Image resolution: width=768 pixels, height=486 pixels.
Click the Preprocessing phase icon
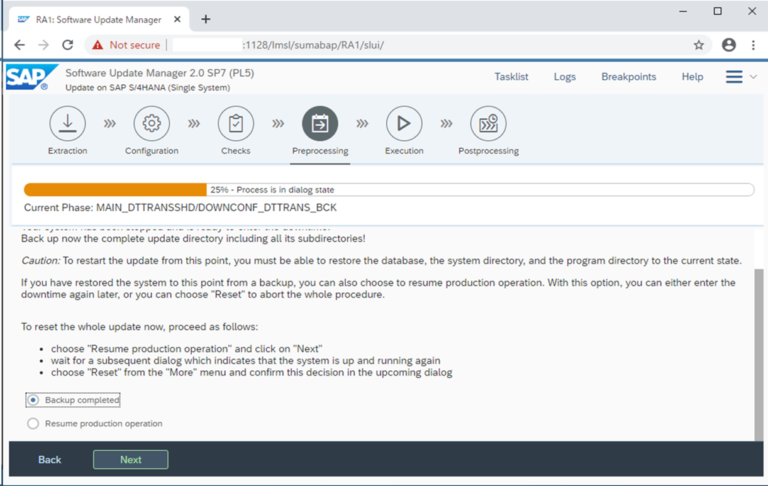click(x=320, y=124)
